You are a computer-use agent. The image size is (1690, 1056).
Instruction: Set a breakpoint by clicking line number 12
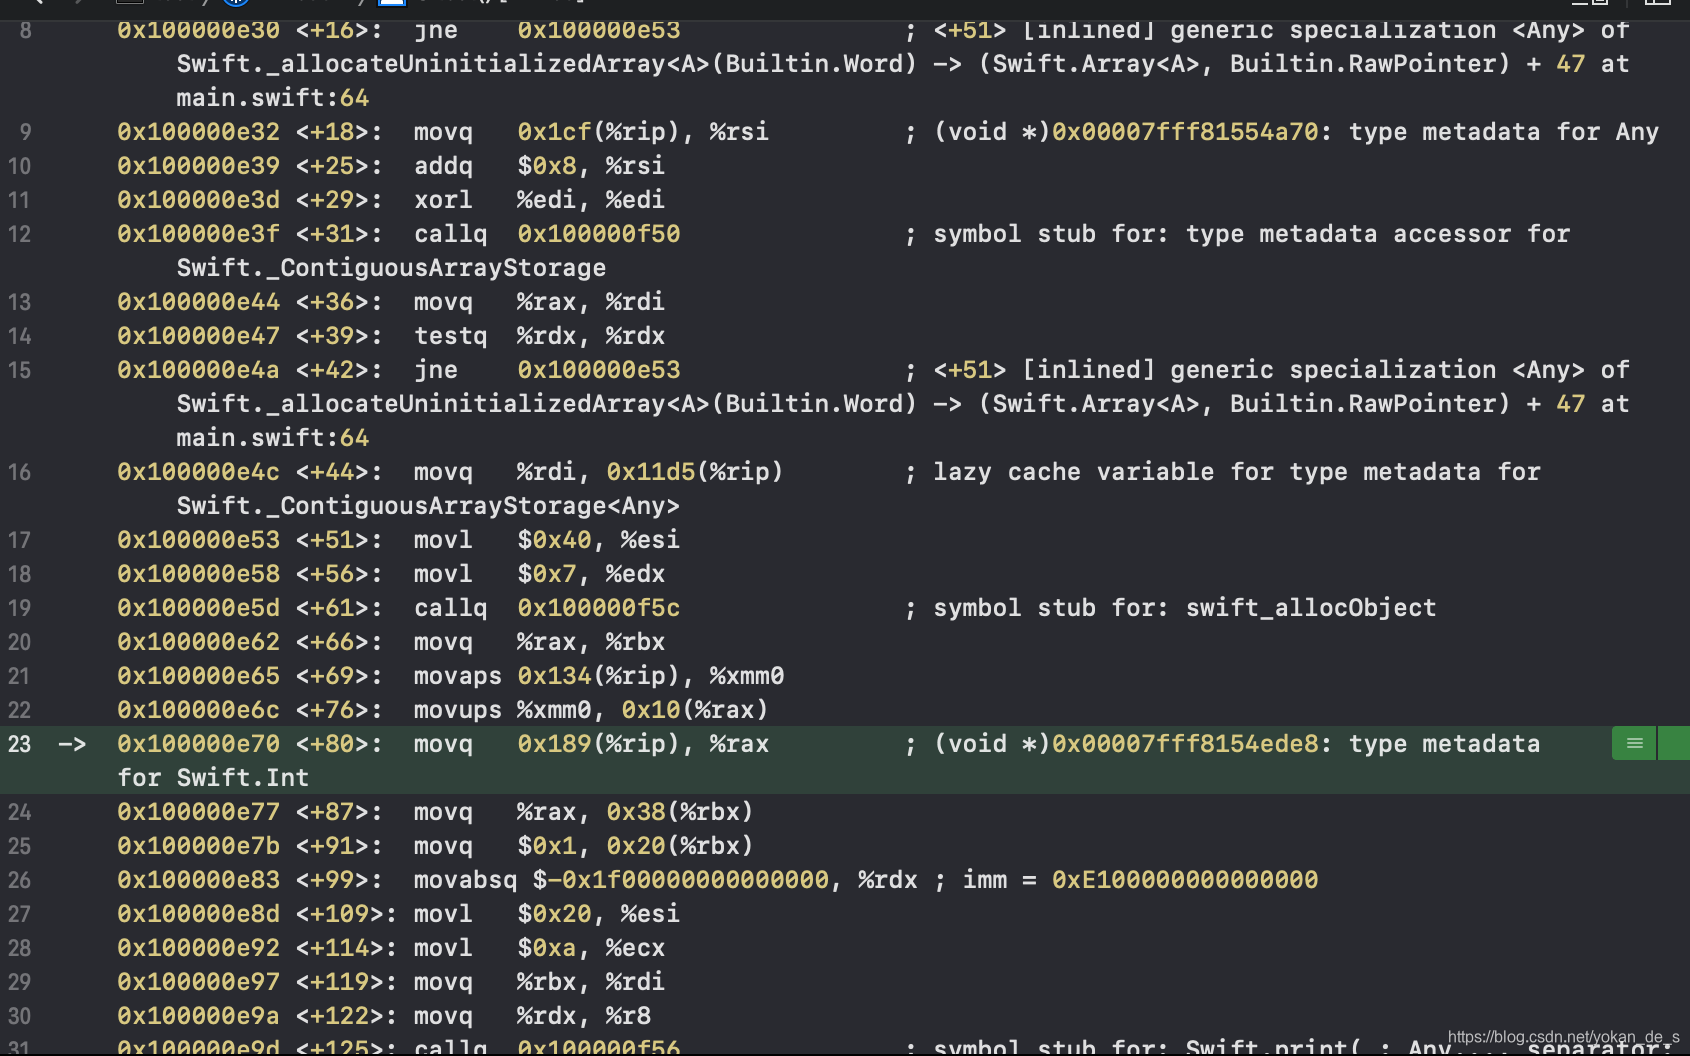(x=19, y=234)
